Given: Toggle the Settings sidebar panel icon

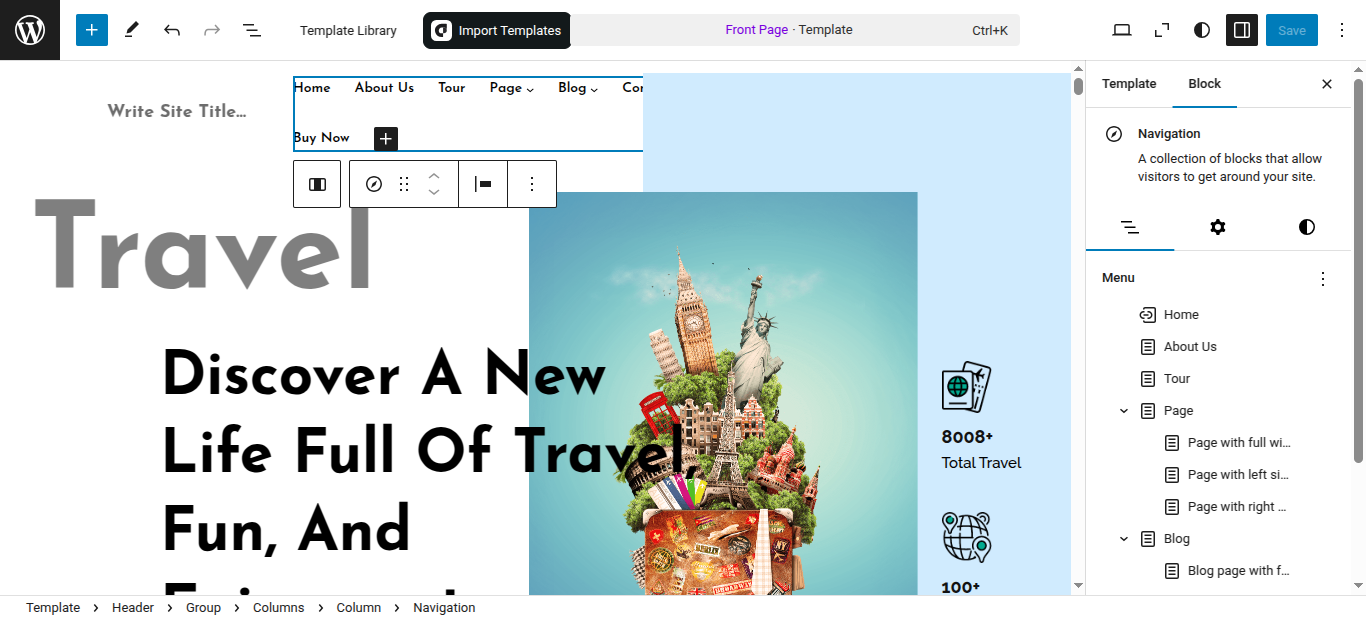Looking at the screenshot, I should (x=1242, y=30).
